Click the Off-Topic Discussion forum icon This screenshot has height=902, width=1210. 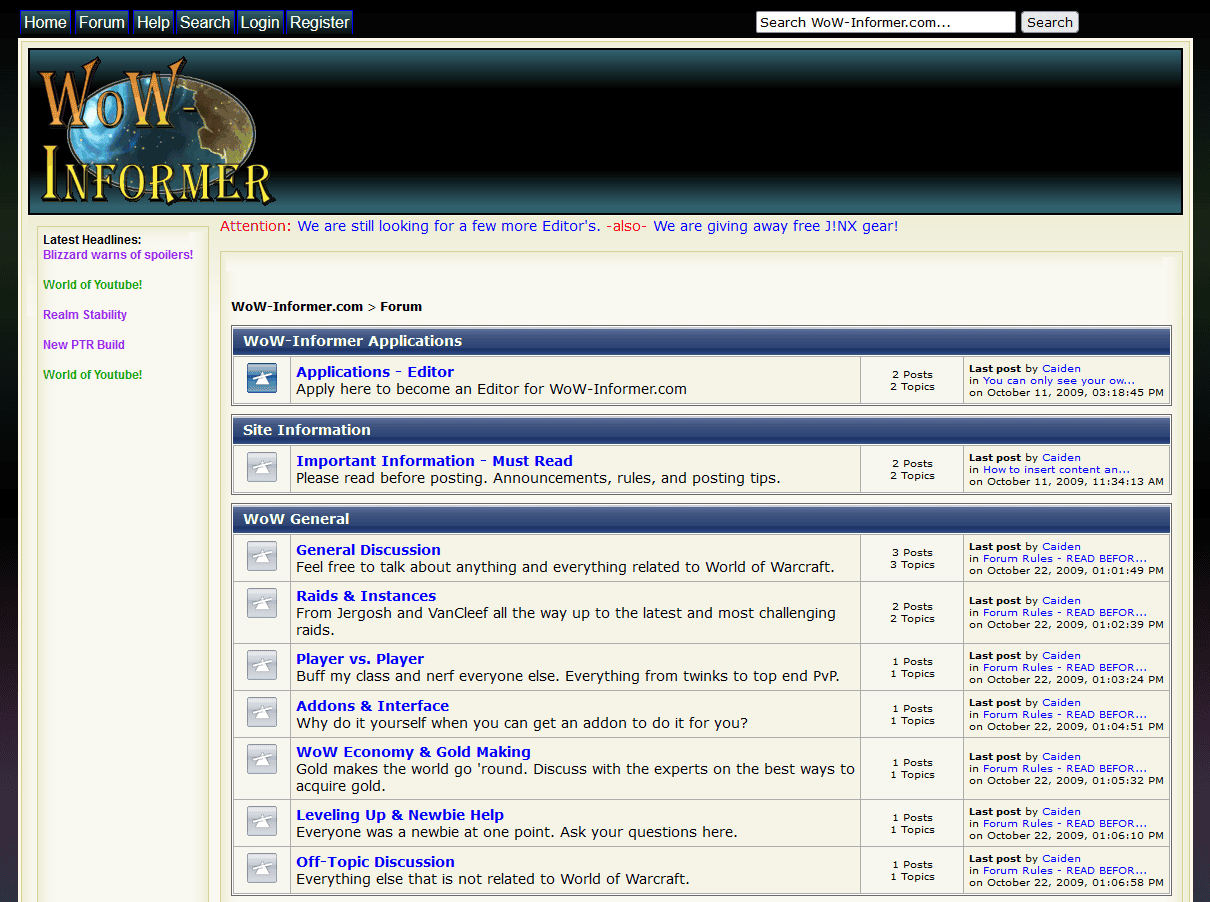(262, 869)
